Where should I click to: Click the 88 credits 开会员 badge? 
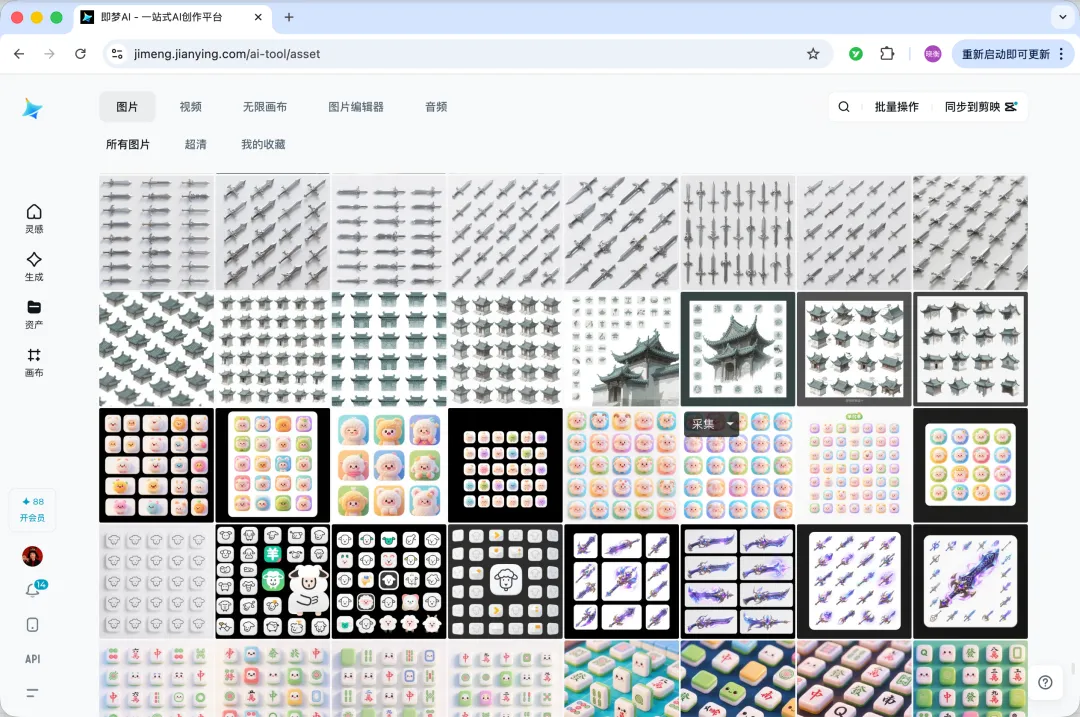click(32, 510)
